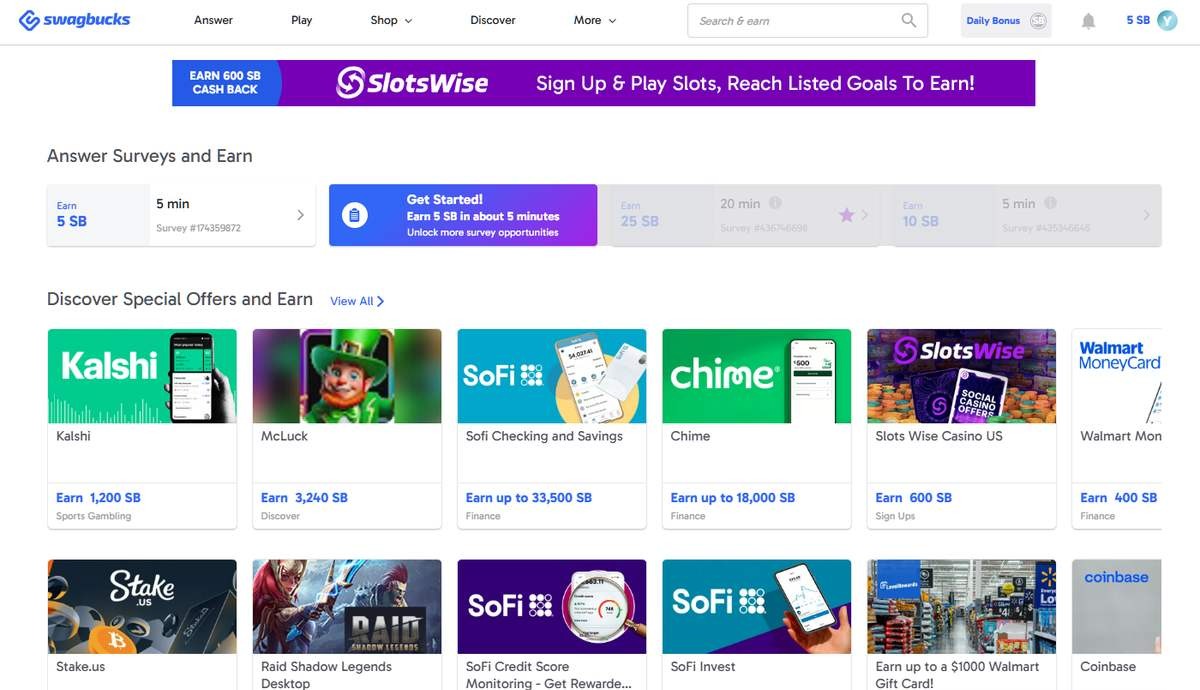Image resolution: width=1200 pixels, height=690 pixels.
Task: Open the SoFi Checking and Savings thumbnail
Action: tap(552, 376)
